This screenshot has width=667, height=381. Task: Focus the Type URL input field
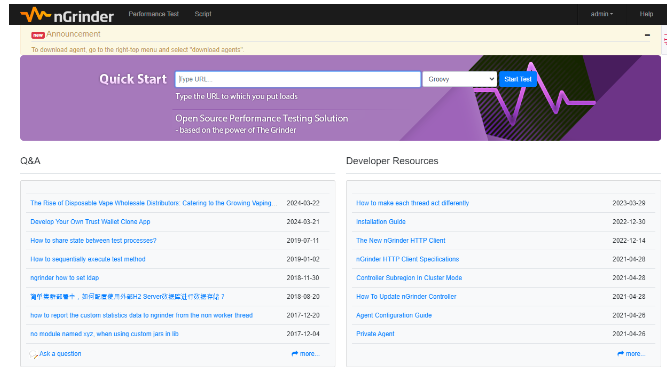pyautogui.click(x=298, y=79)
